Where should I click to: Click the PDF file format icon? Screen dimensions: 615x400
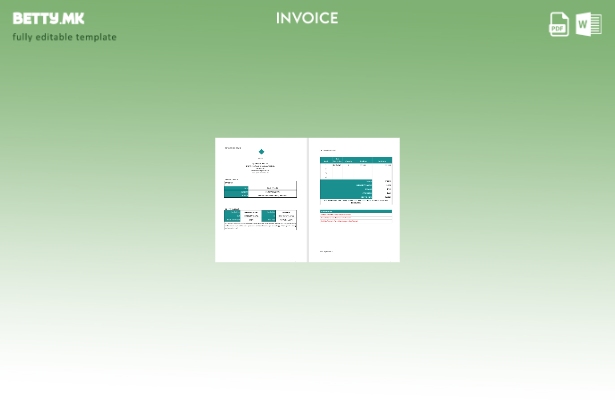559,24
